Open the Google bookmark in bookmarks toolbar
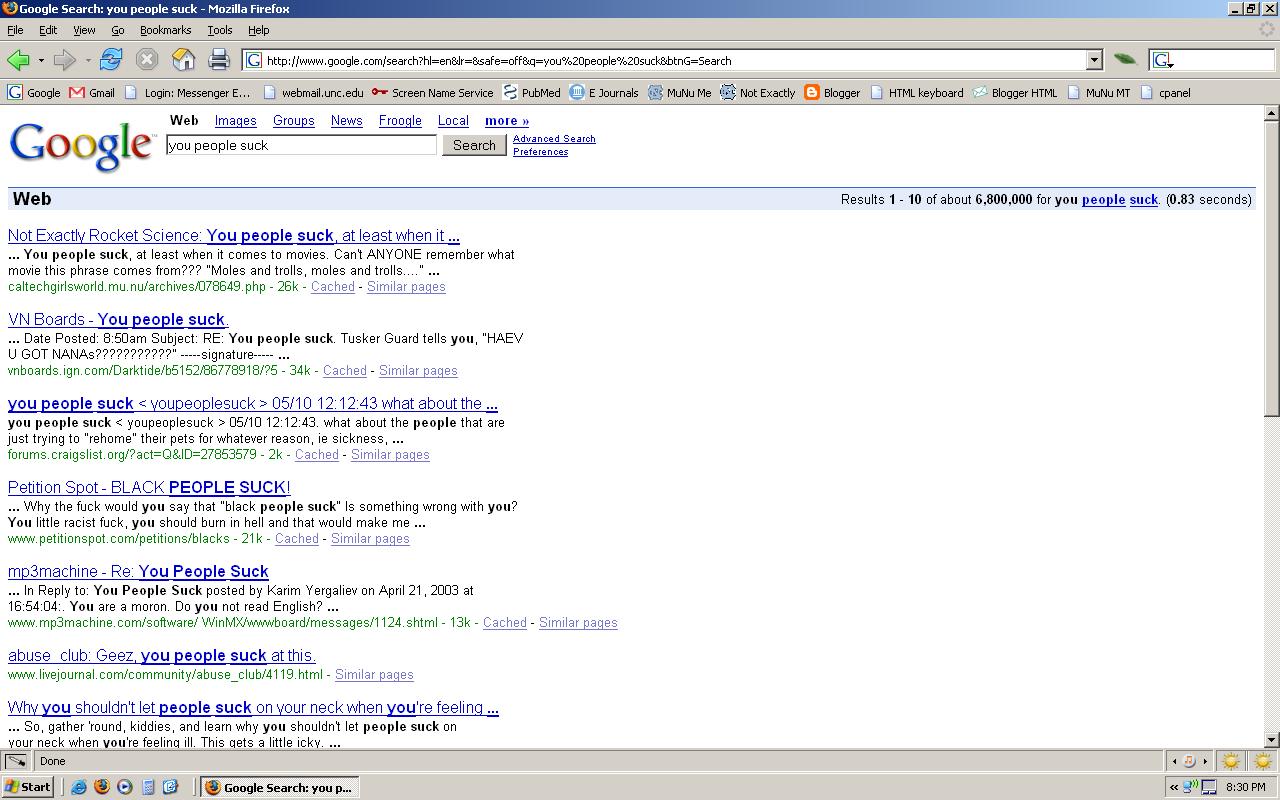Viewport: 1280px width, 800px height. pyautogui.click(x=34, y=92)
